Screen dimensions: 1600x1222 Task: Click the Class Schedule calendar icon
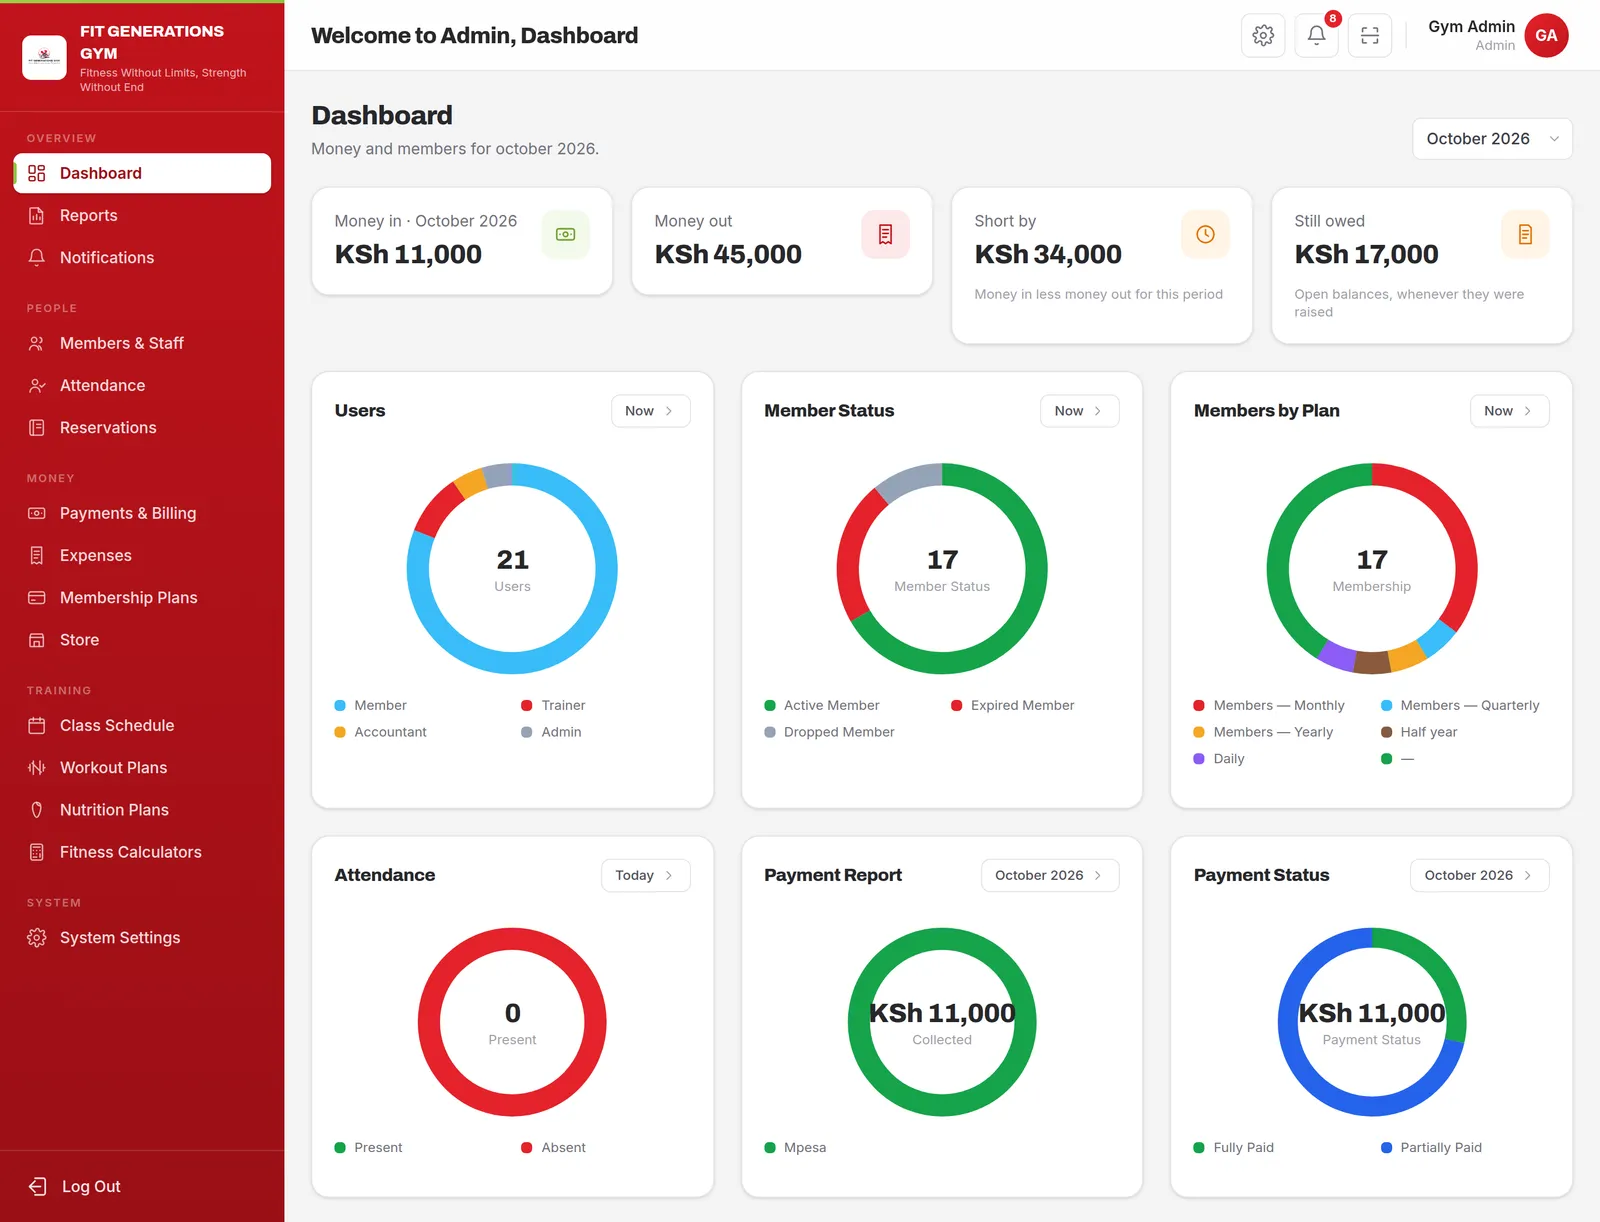coord(37,725)
